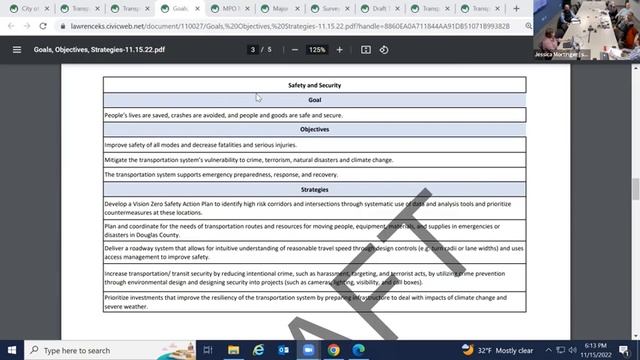
Task: Click the PDF title 'Goals, Objectives, Strategies-11.15.22.pdf'
Action: (x=99, y=50)
